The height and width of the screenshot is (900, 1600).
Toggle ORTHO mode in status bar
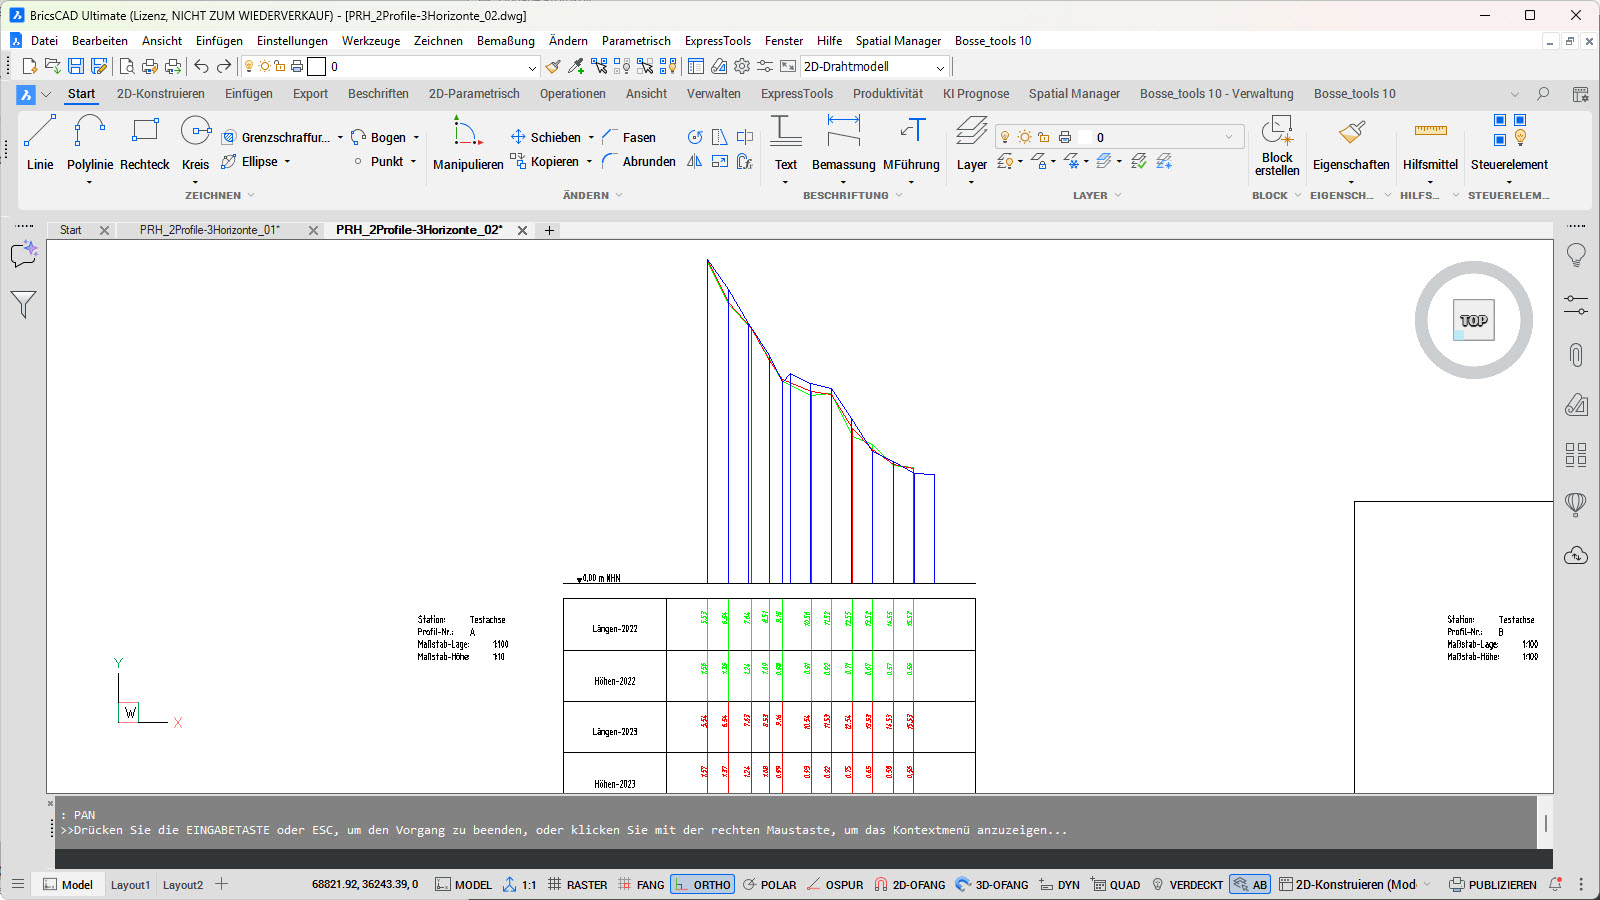tap(702, 885)
